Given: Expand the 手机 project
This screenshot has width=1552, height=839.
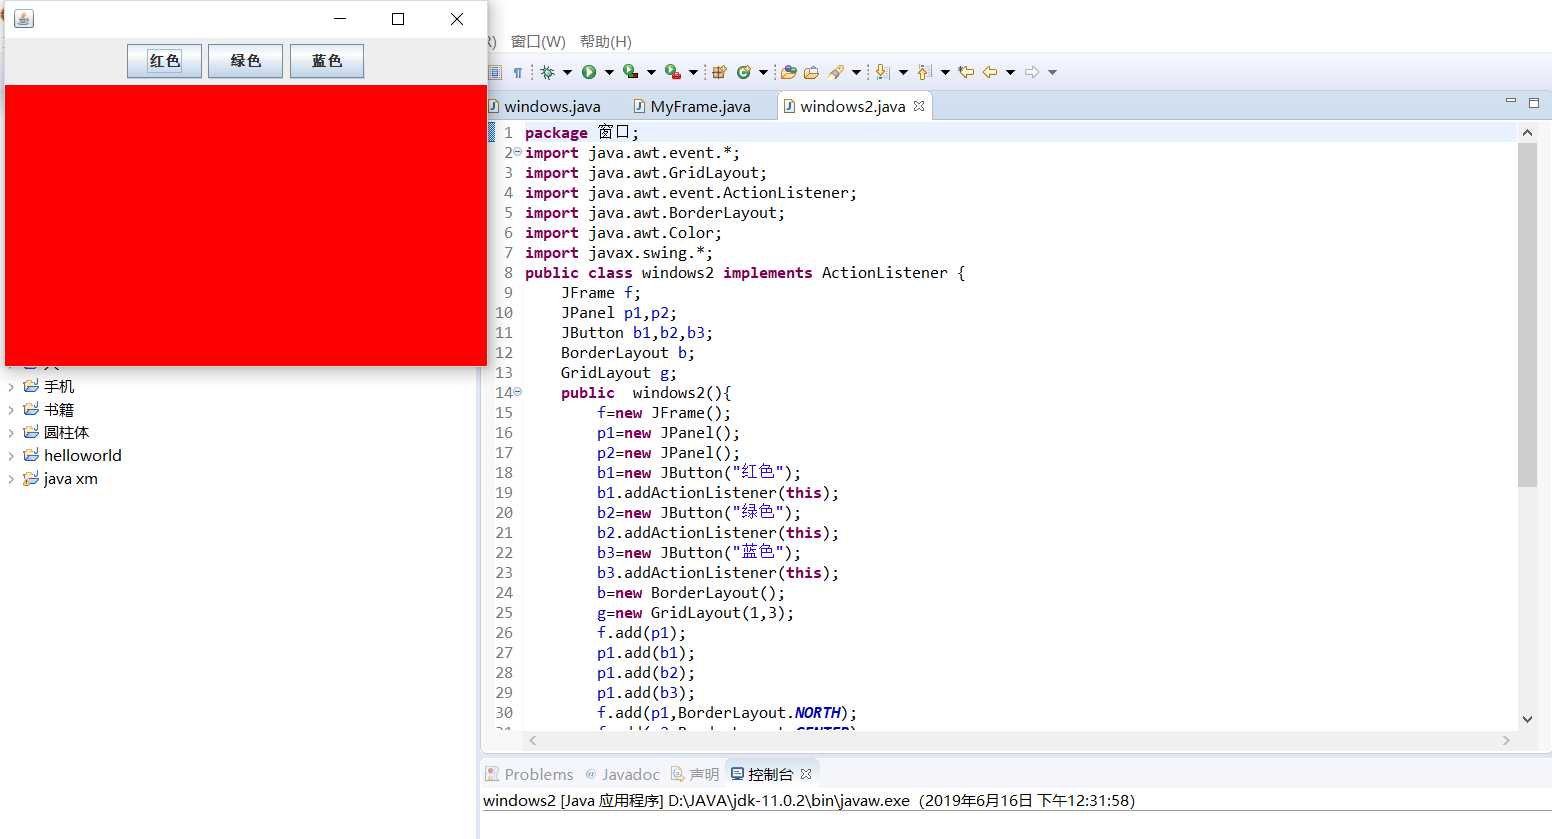Looking at the screenshot, I should [x=11, y=387].
